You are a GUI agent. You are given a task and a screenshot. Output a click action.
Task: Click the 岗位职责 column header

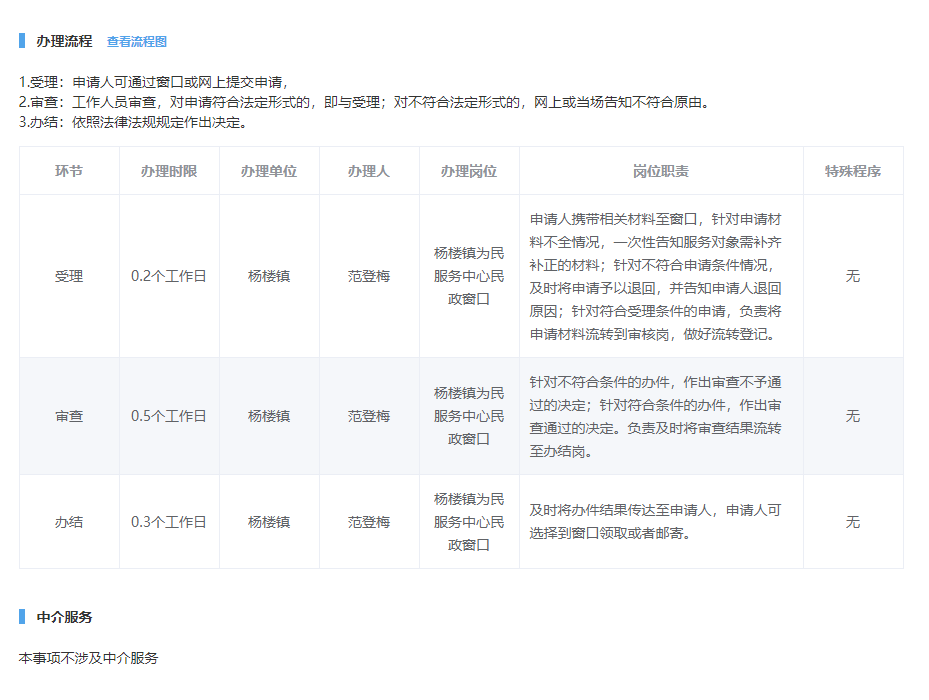pyautogui.click(x=661, y=171)
